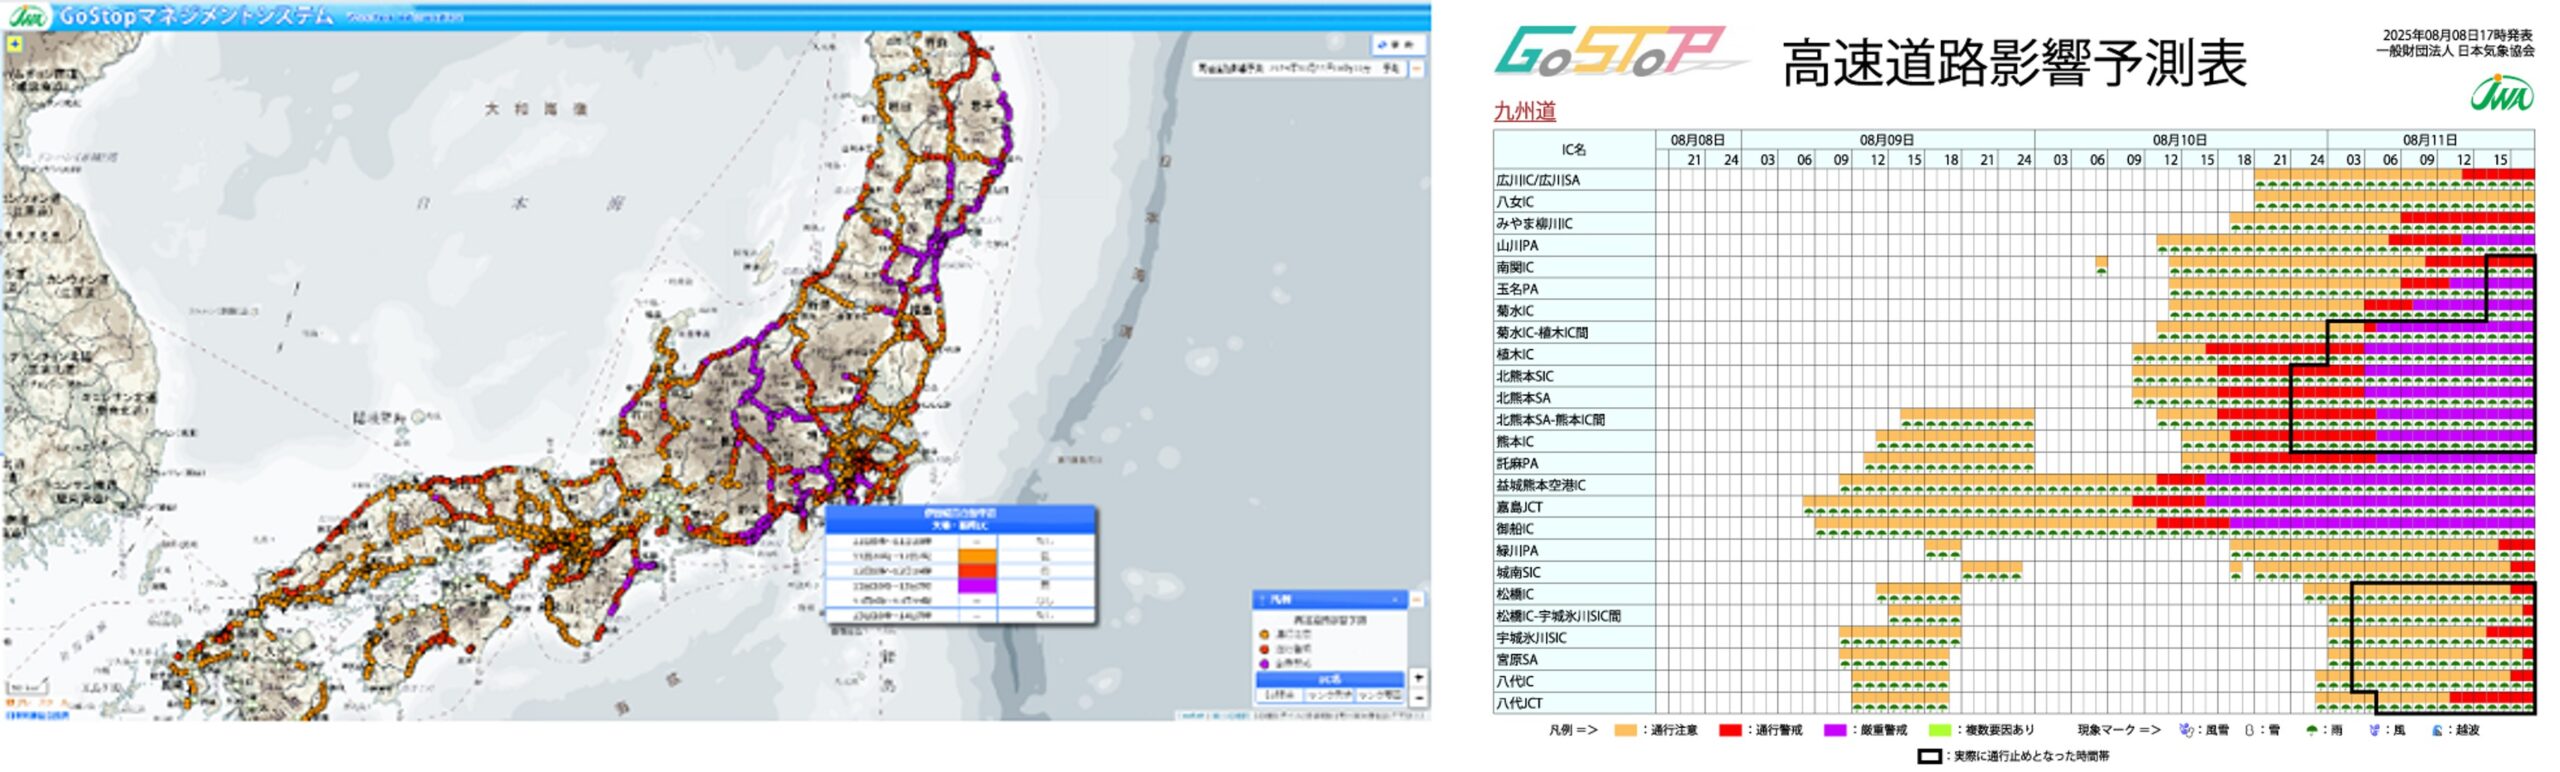Open the 九州道 link above forecast table

(x=1524, y=112)
